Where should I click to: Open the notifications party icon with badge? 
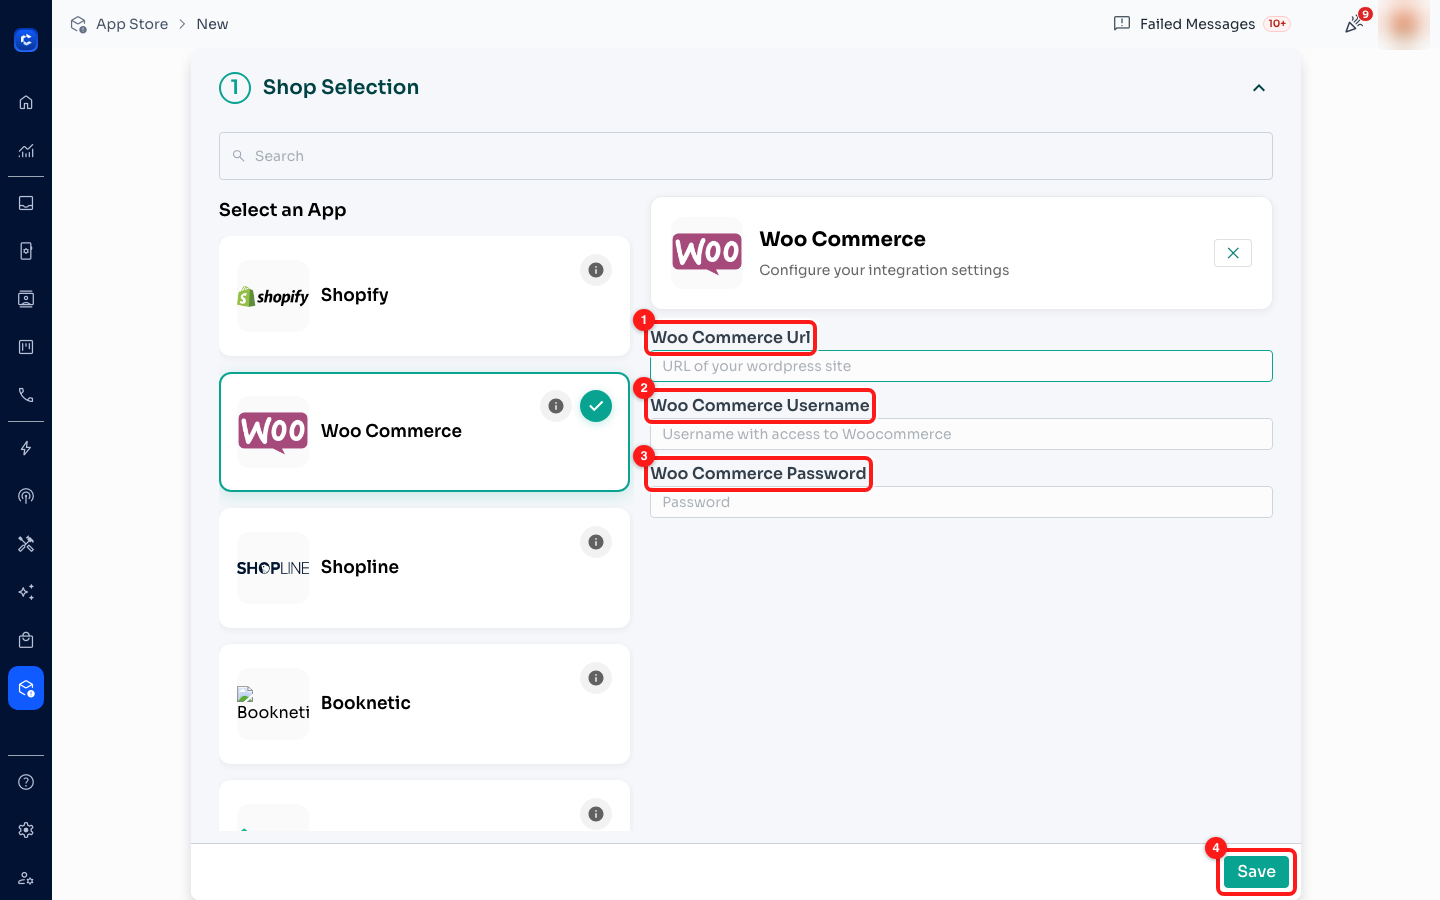[x=1355, y=24]
